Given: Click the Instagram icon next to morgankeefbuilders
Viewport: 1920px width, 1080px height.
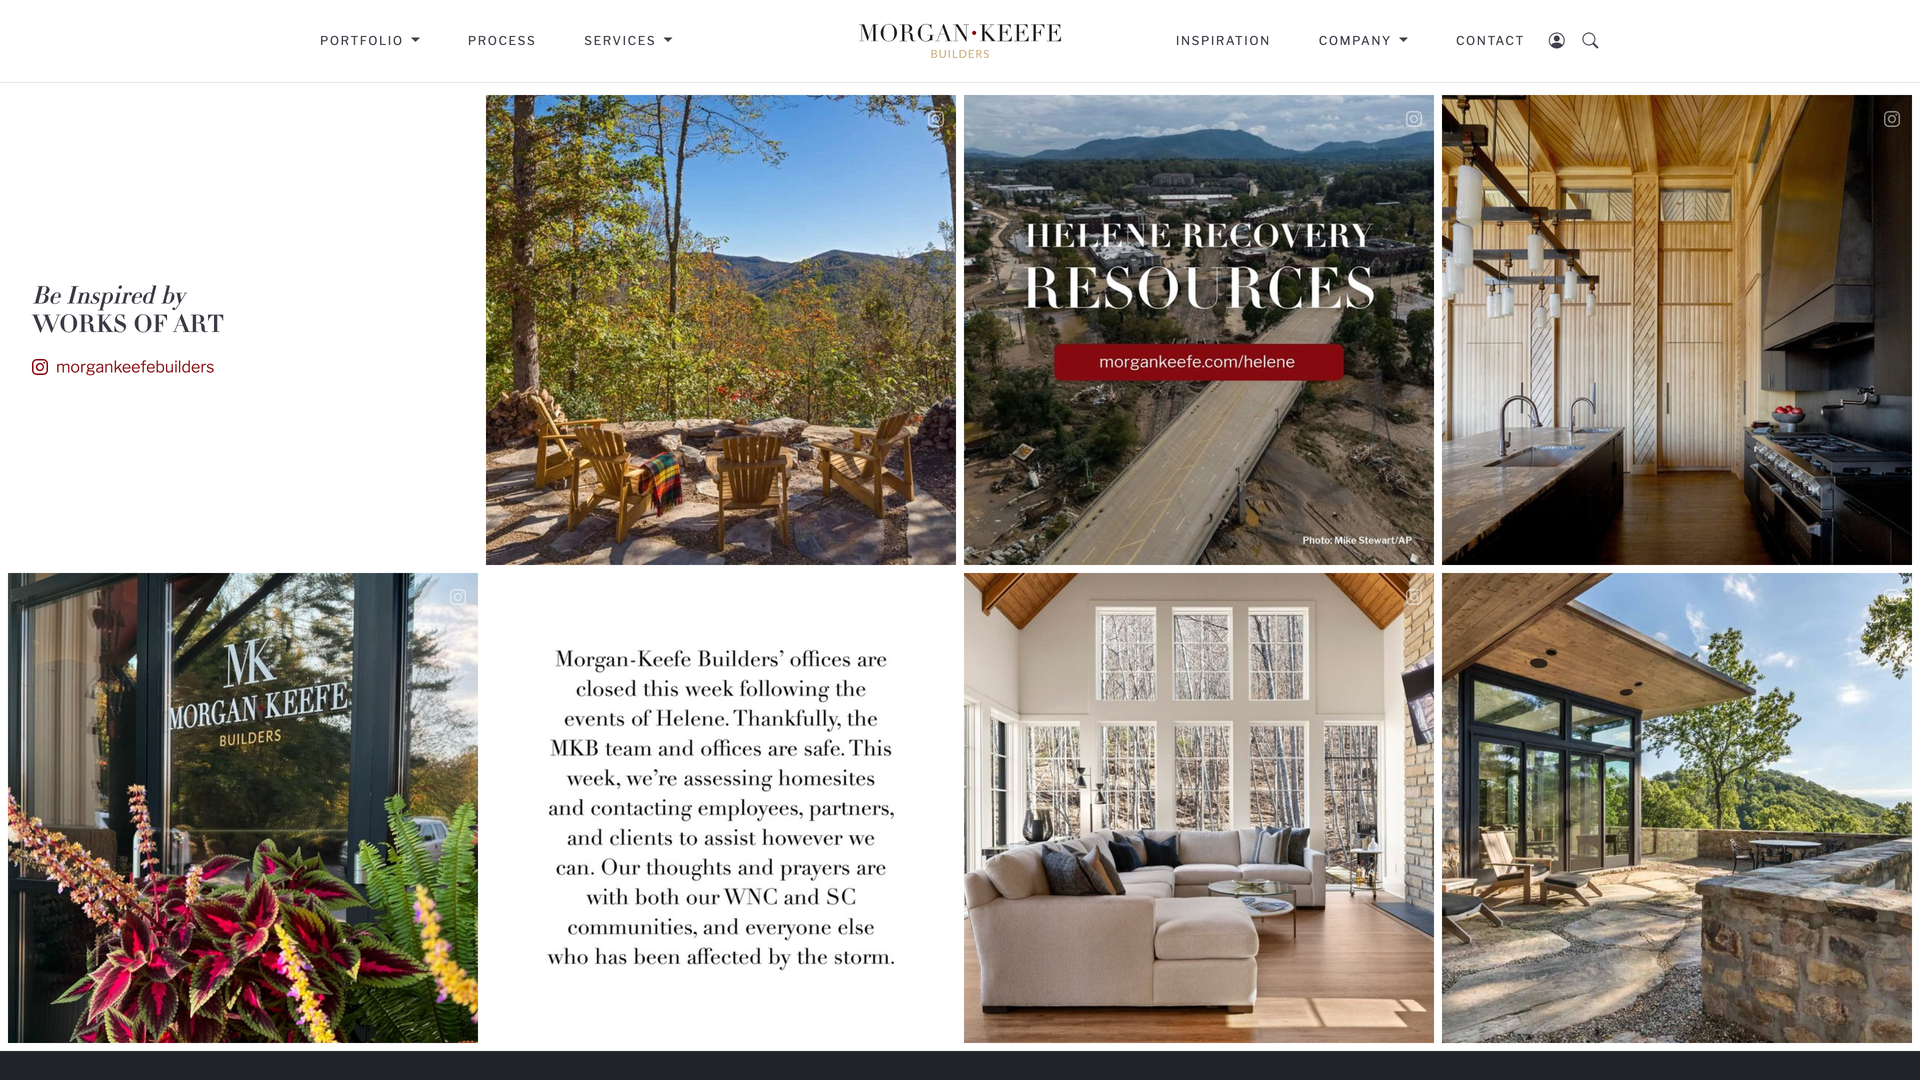Looking at the screenshot, I should [x=40, y=367].
